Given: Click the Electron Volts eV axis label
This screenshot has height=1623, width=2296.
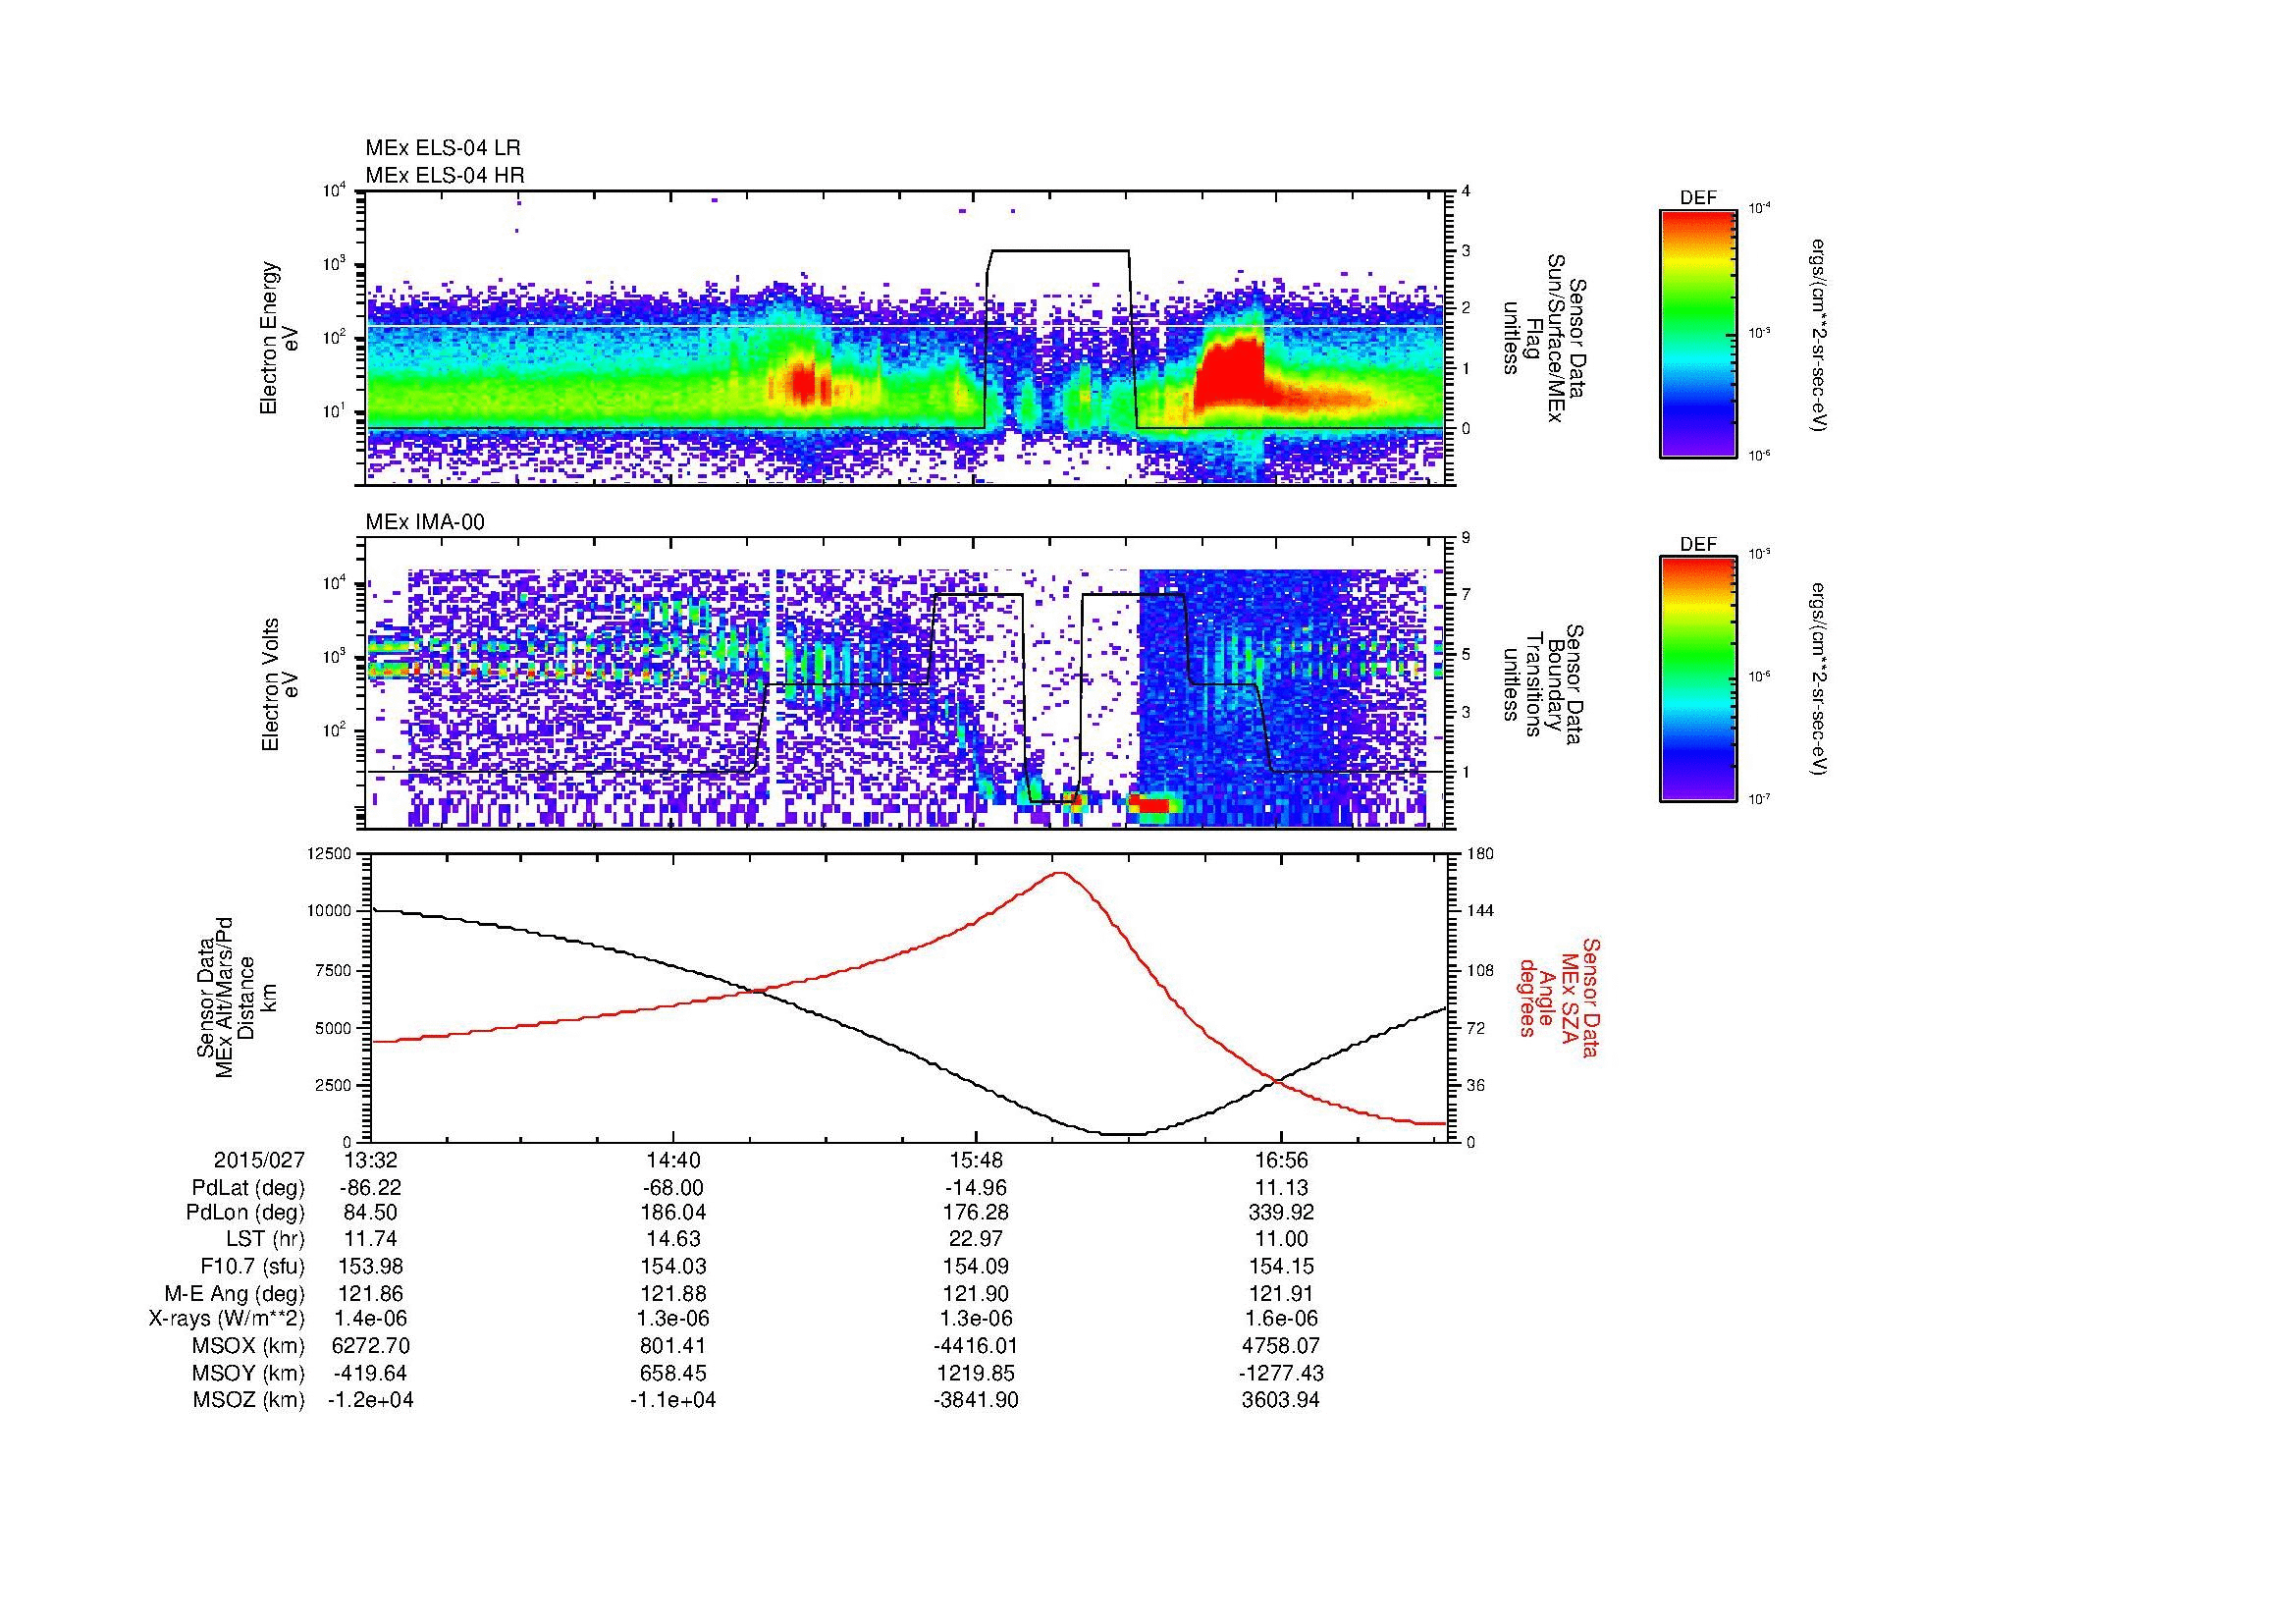Looking at the screenshot, I should pos(280,685).
